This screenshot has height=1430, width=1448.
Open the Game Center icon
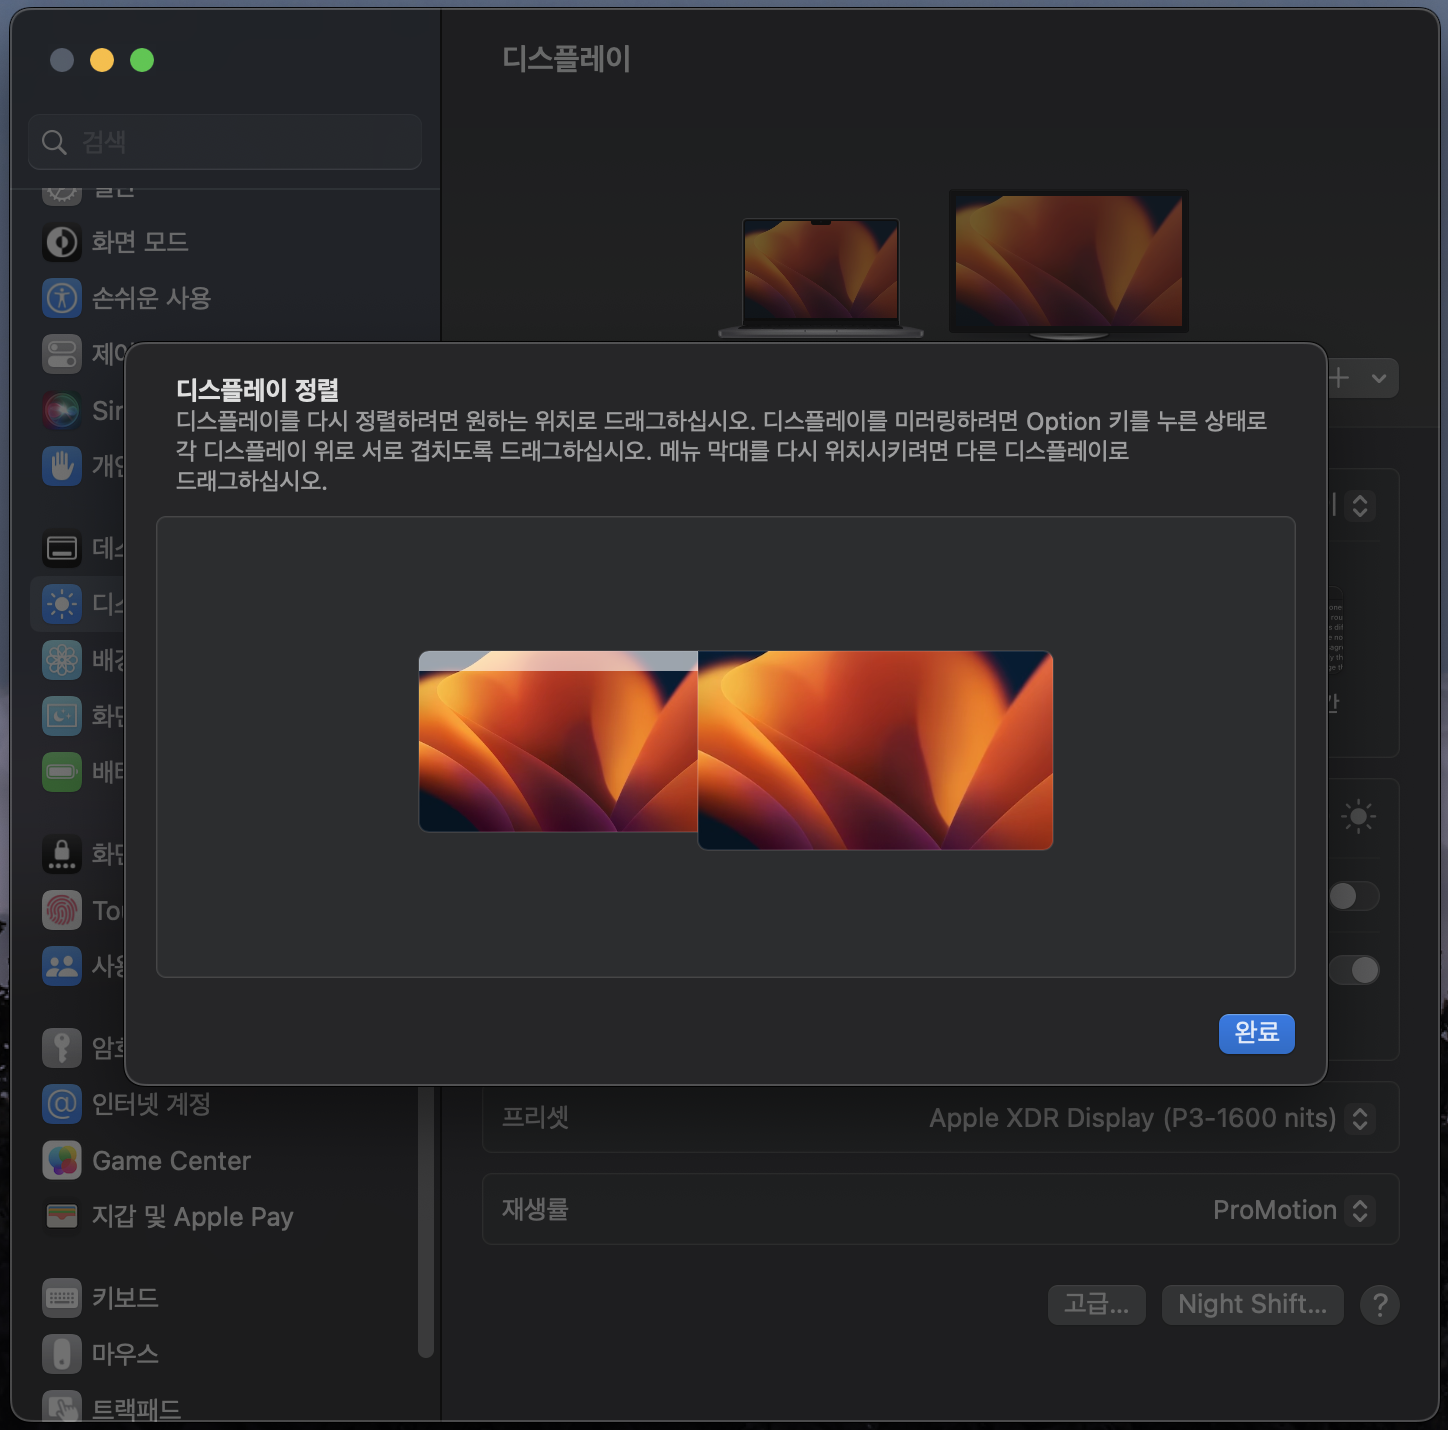tap(62, 1160)
